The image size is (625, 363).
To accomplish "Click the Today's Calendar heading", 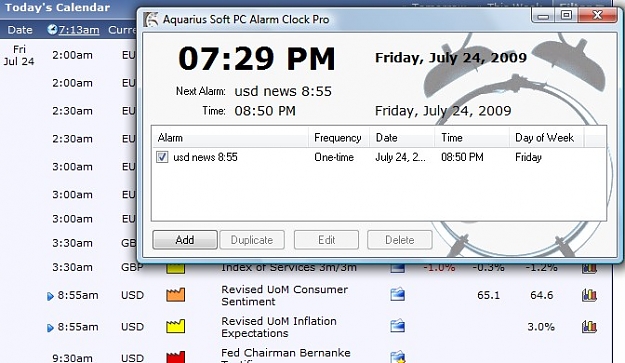I will pos(57,8).
